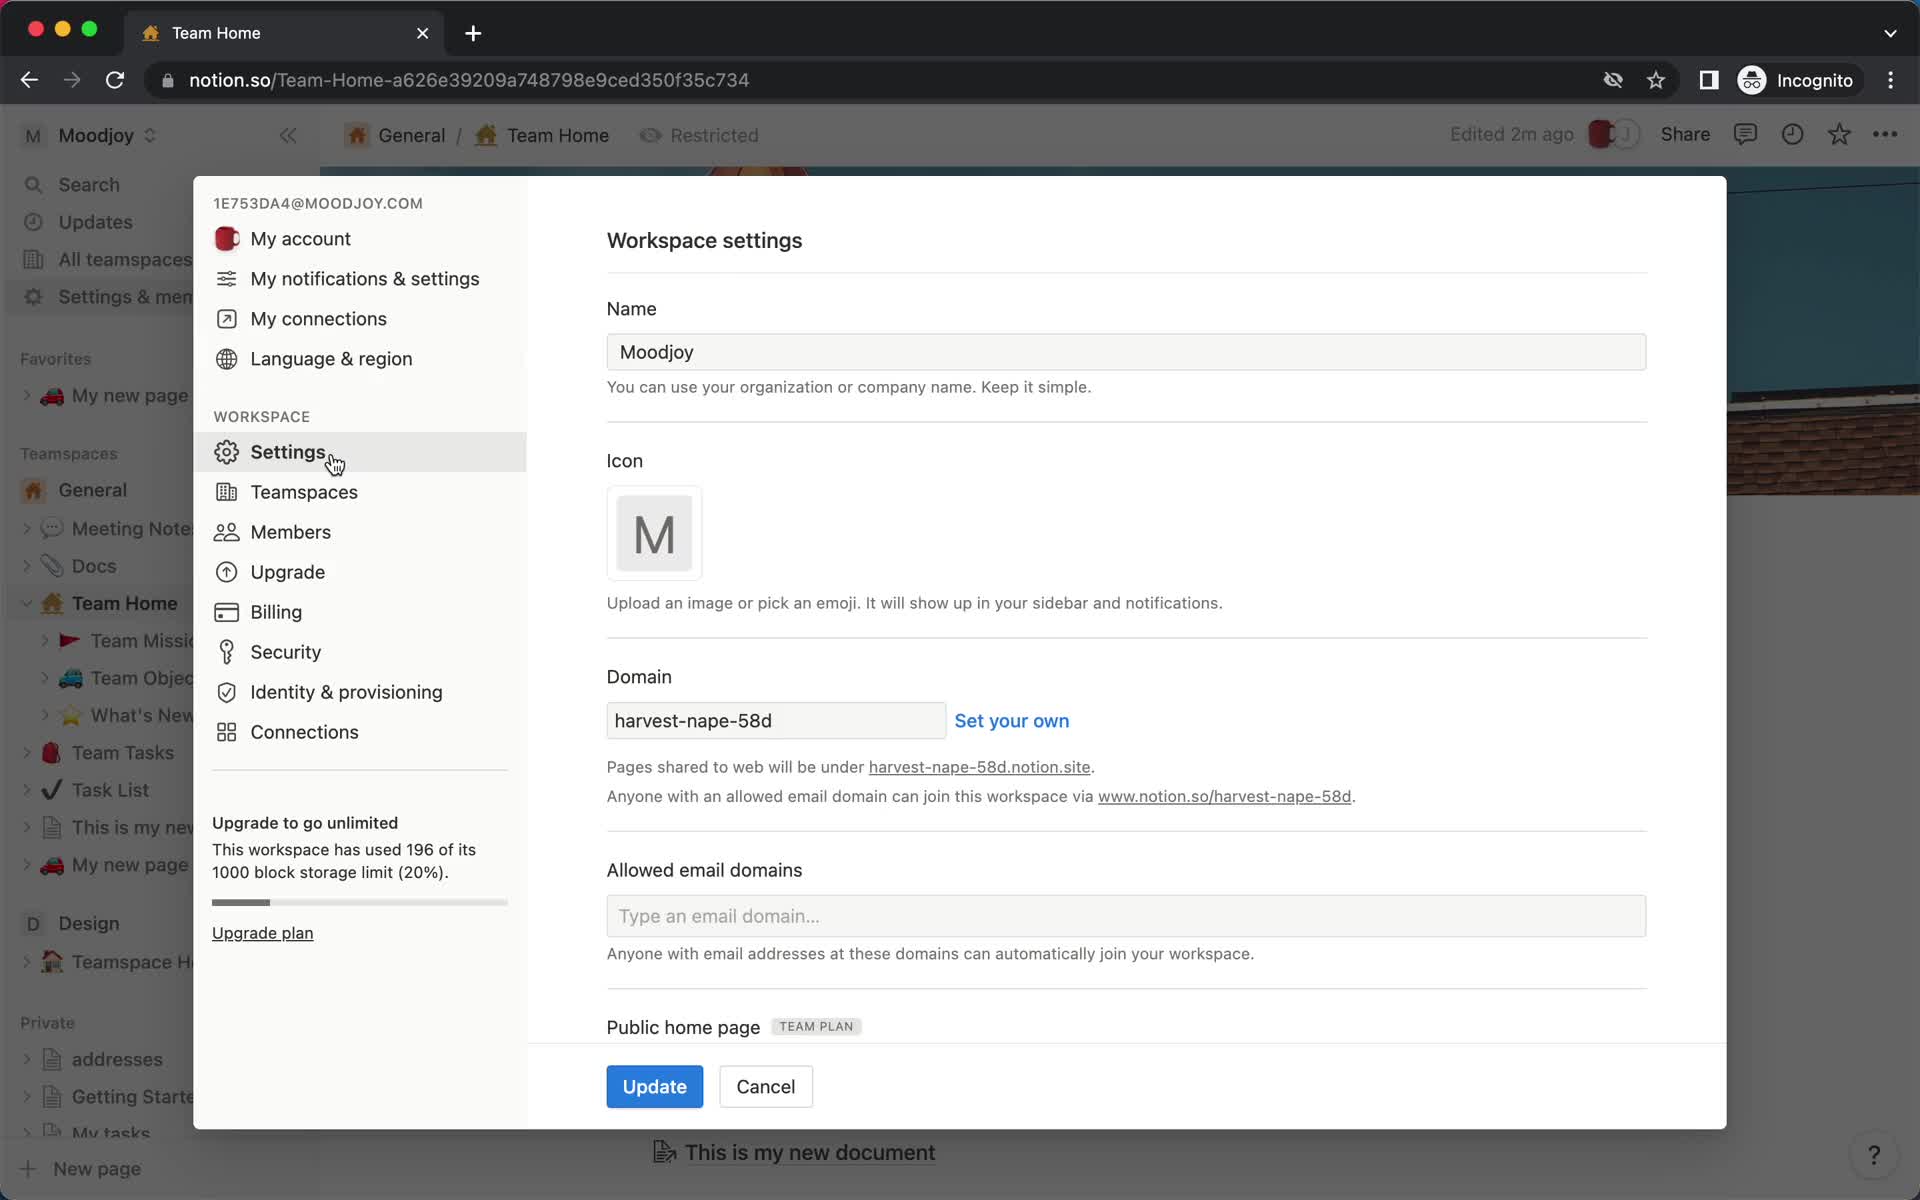Collapse the Team Home tree item
Viewport: 1920px width, 1200px height.
[x=27, y=604]
